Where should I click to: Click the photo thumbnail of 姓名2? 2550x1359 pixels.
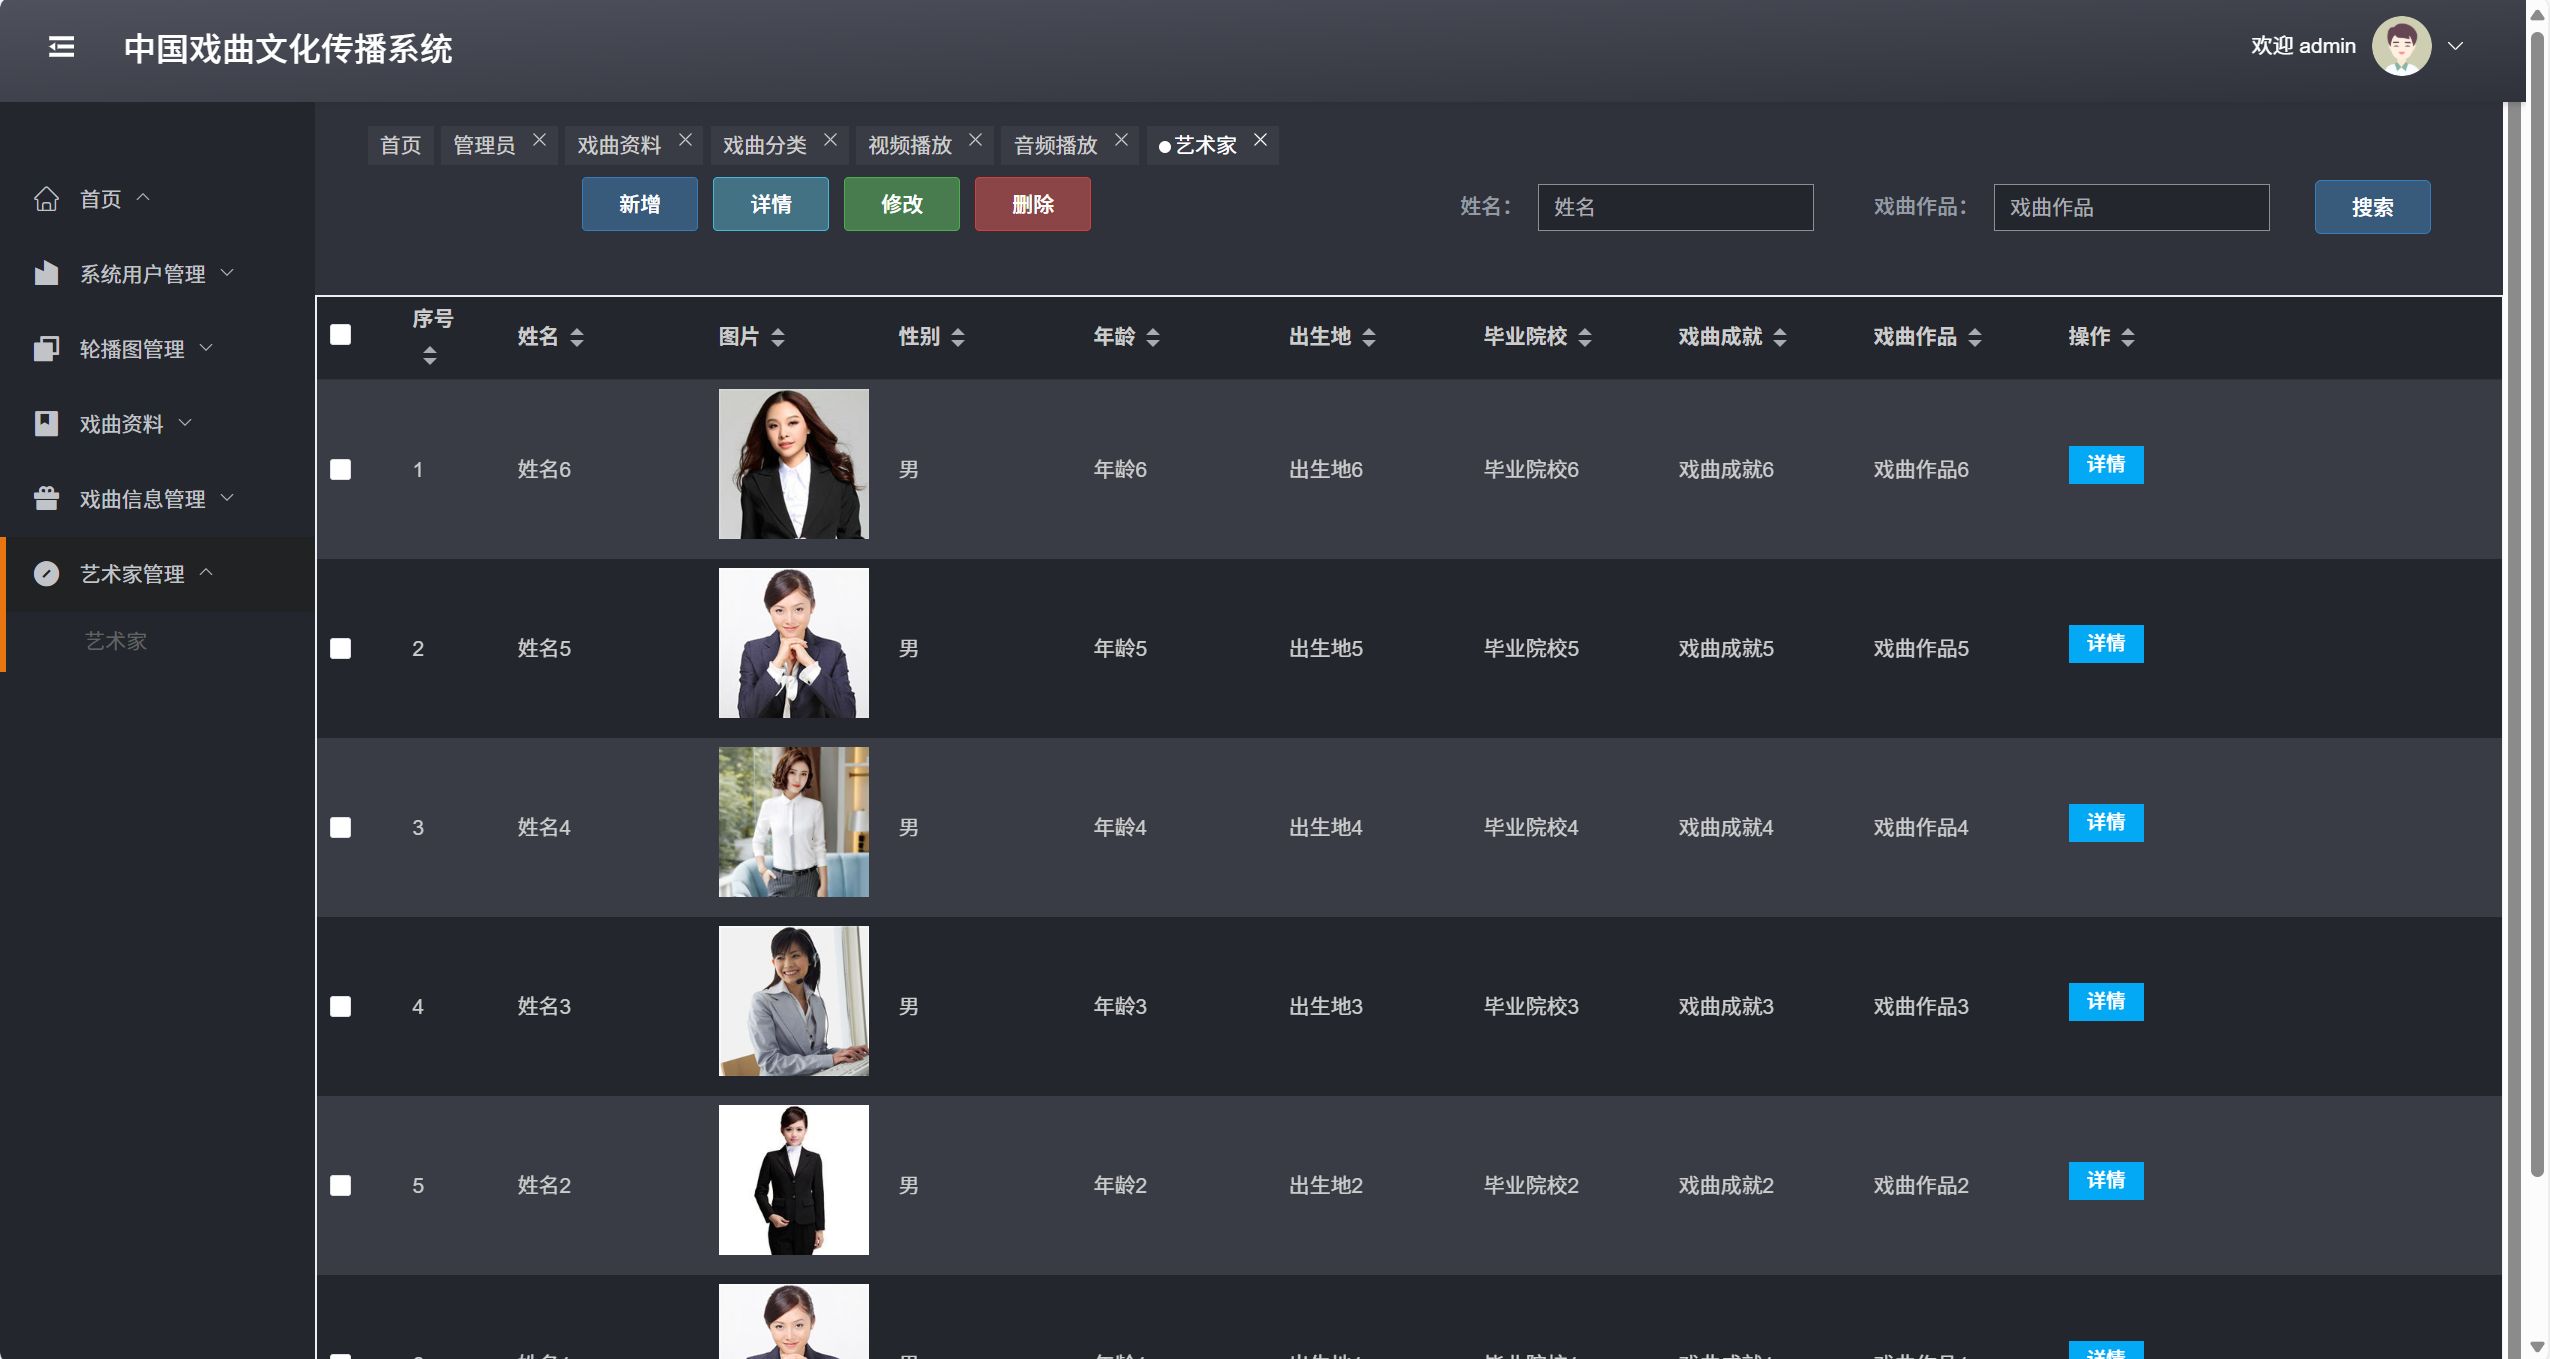click(x=794, y=1180)
